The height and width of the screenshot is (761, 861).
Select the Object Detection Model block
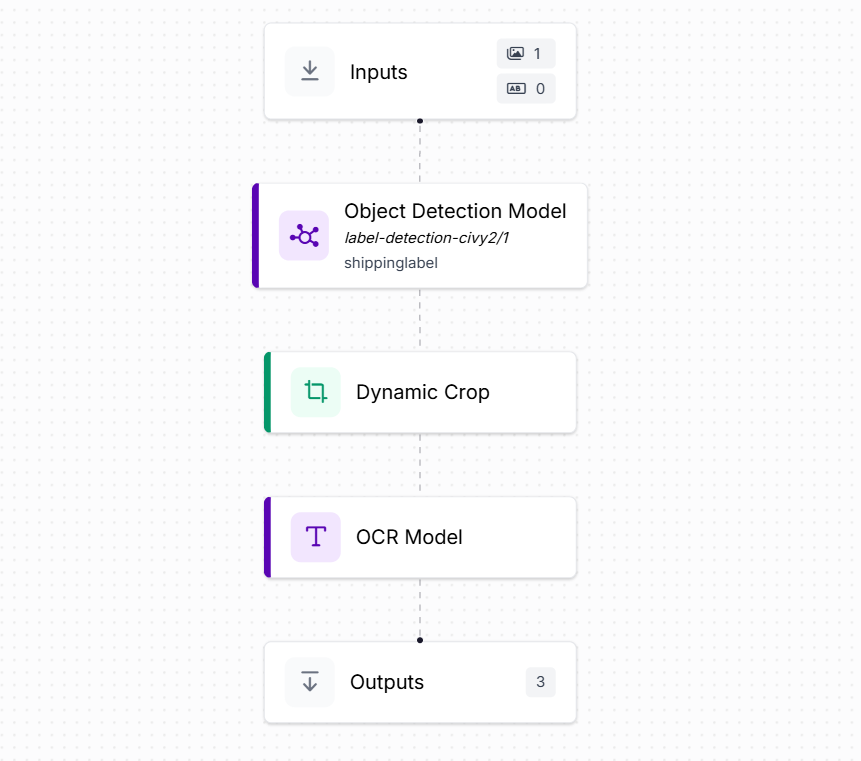[x=420, y=236]
